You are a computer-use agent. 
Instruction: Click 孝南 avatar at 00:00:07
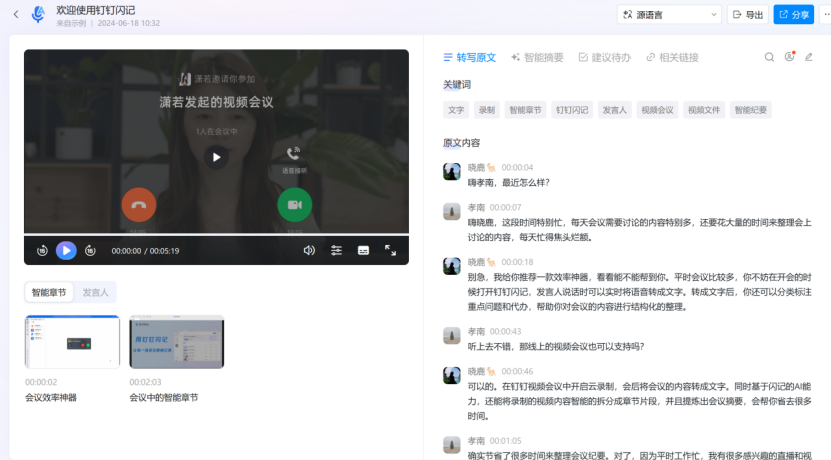[452, 211]
